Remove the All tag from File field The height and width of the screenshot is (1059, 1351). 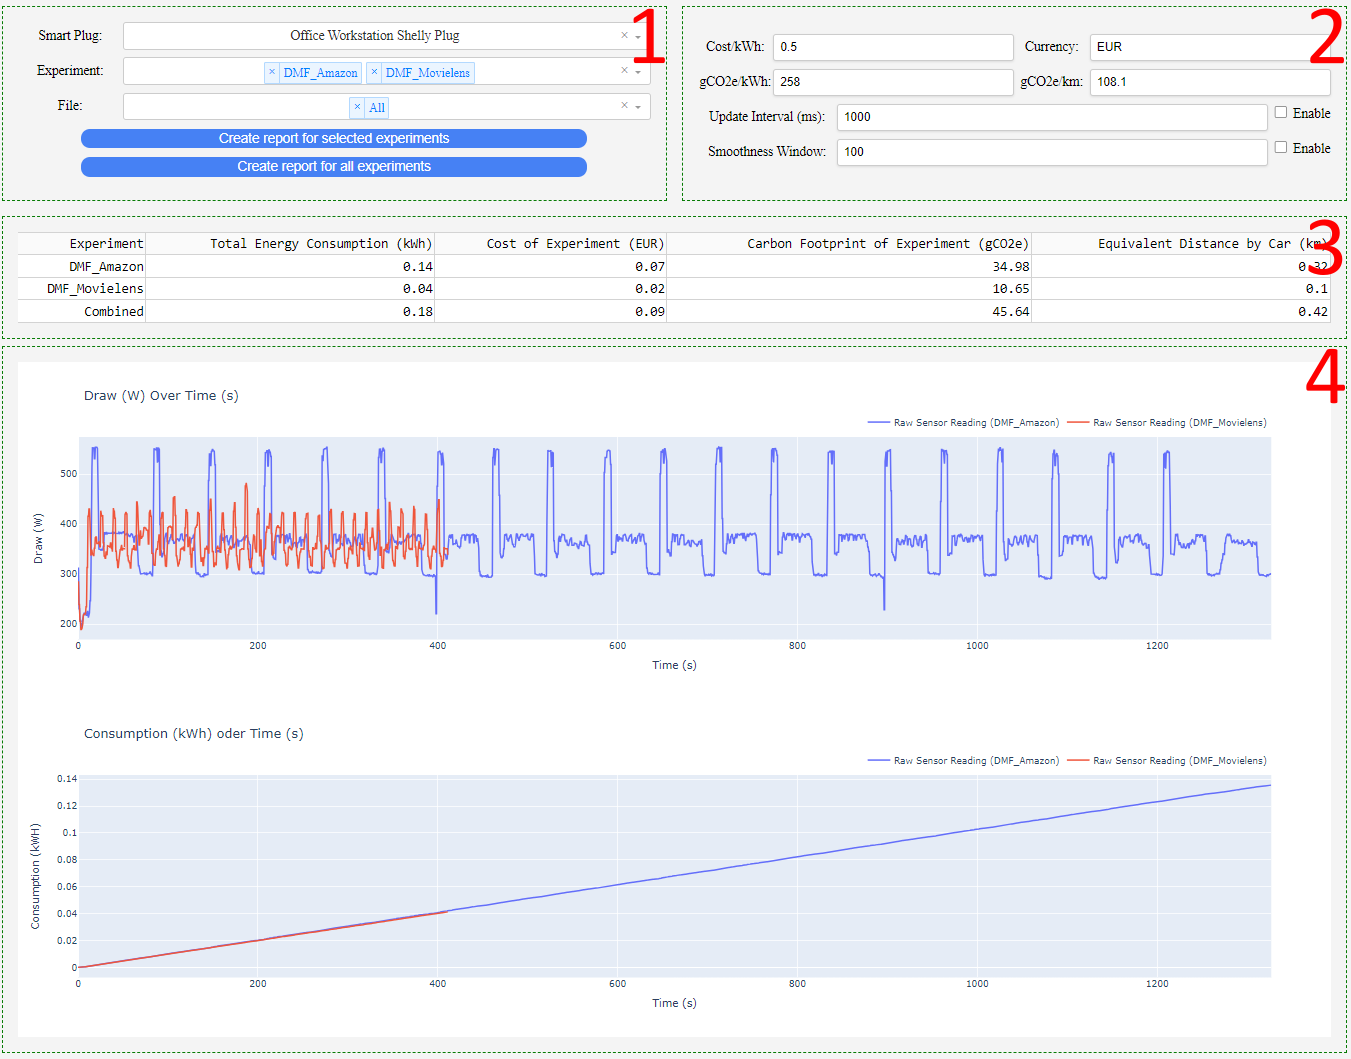click(357, 107)
